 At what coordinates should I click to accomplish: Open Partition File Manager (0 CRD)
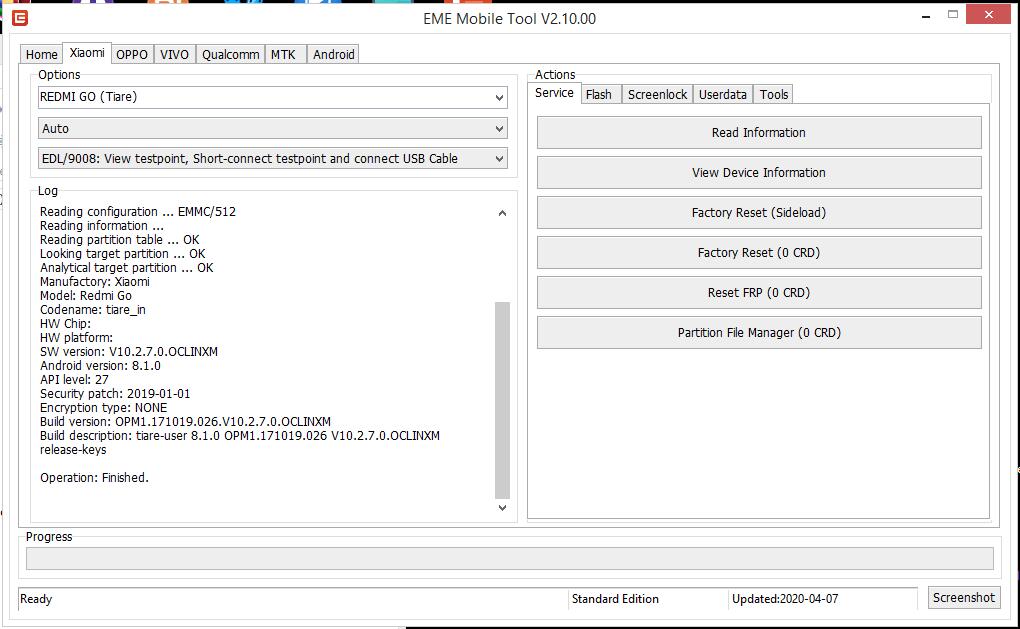[x=759, y=333]
